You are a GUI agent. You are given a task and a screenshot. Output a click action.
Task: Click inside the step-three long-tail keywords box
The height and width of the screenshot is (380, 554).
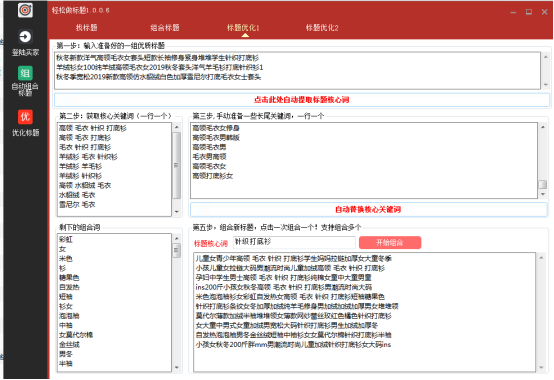(364, 160)
